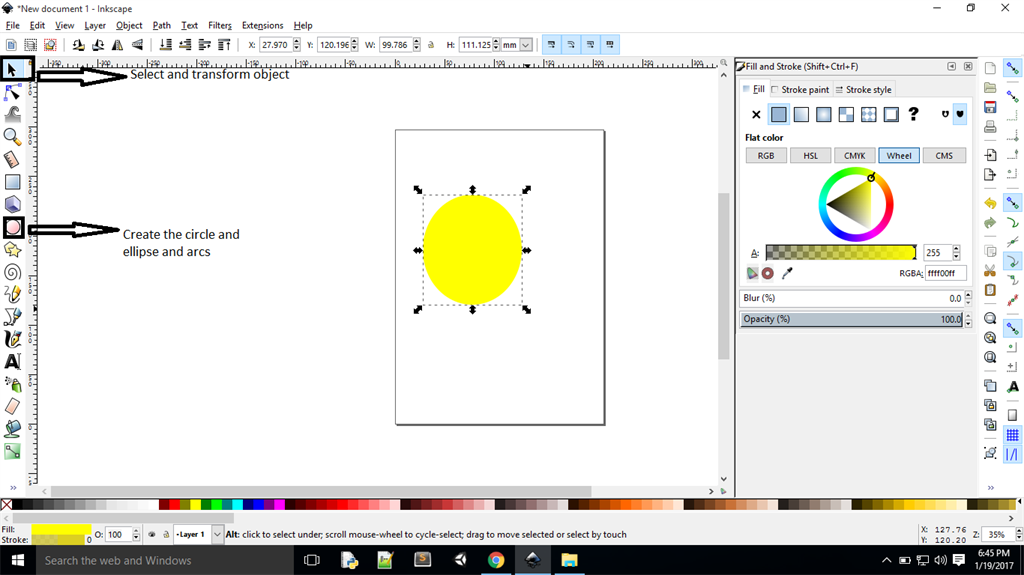Viewport: 1024px width, 575px height.
Task: Open the mm units dropdown
Action: click(525, 45)
